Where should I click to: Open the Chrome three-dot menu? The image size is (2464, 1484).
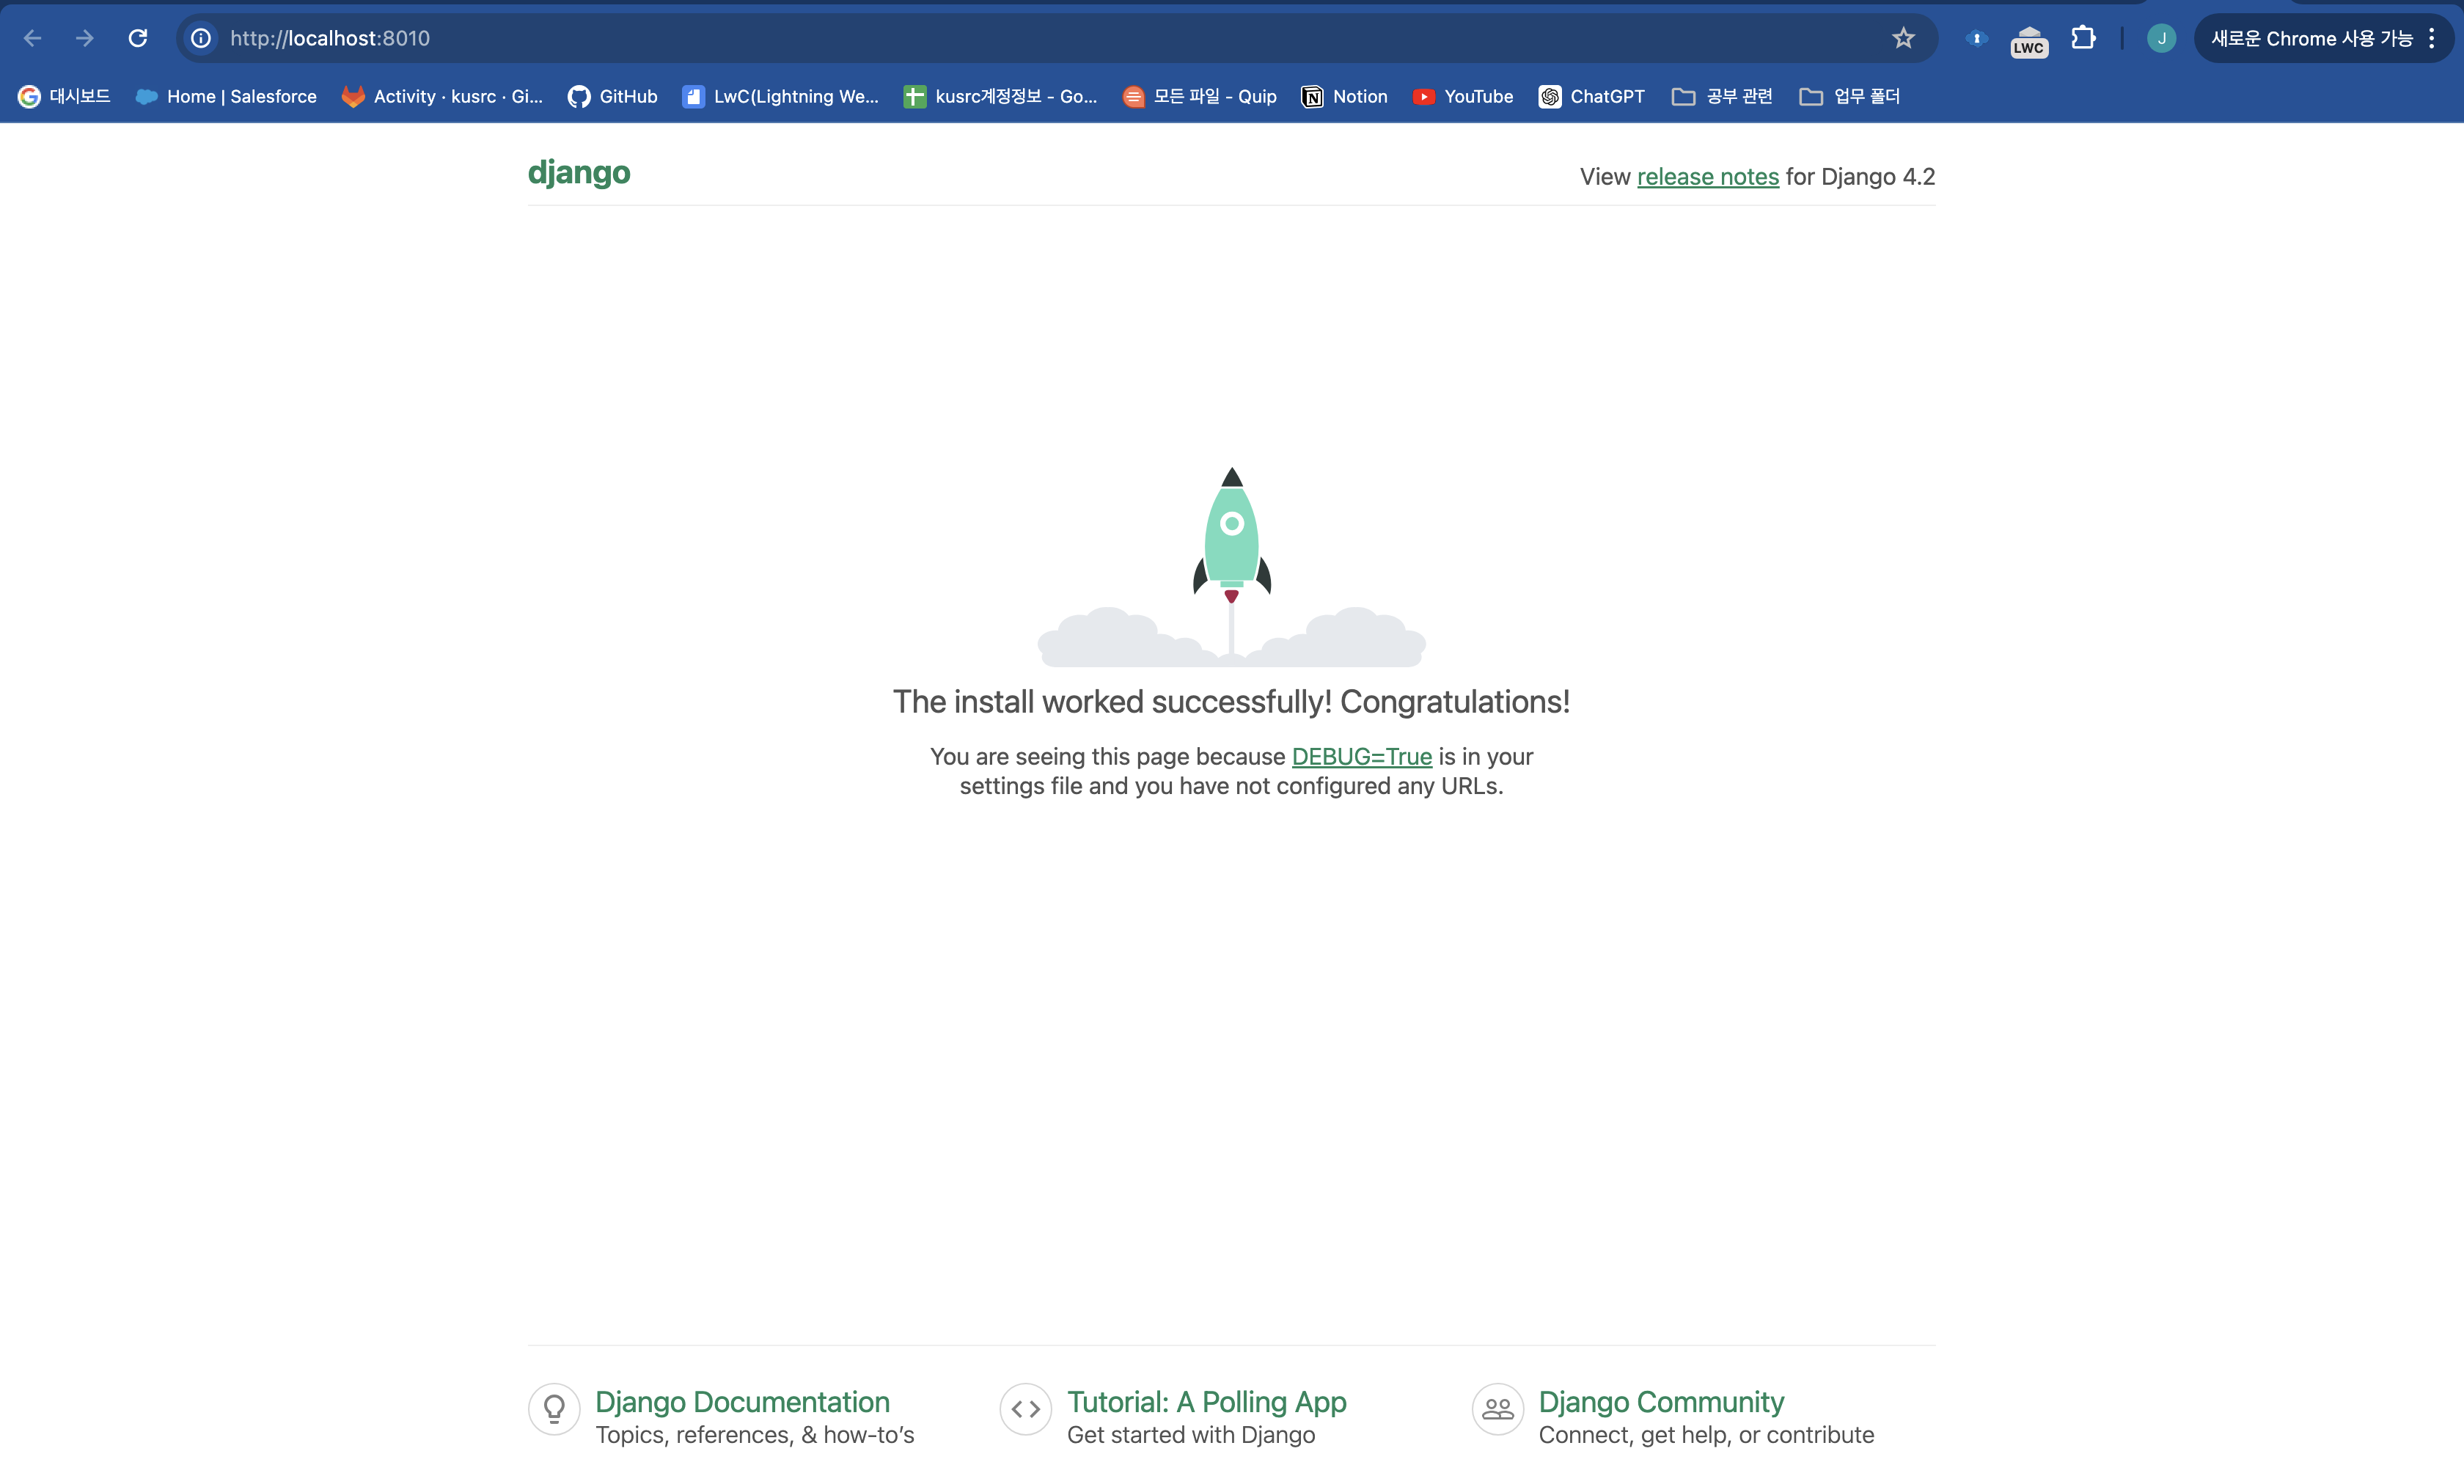(2432, 38)
